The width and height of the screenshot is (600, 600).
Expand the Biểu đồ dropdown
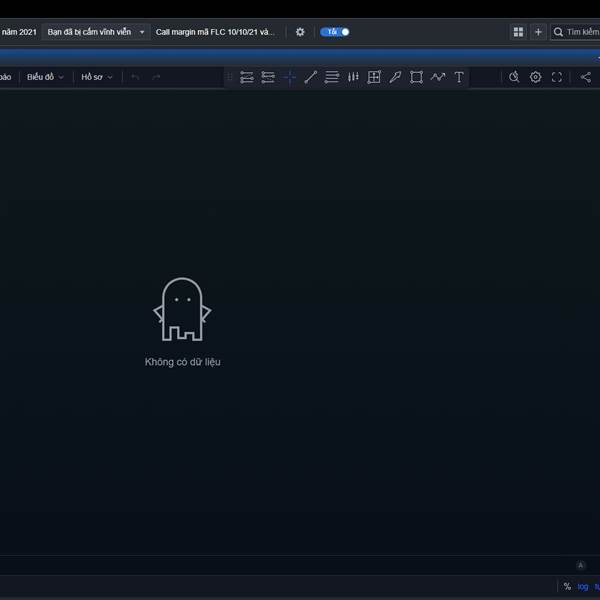45,77
